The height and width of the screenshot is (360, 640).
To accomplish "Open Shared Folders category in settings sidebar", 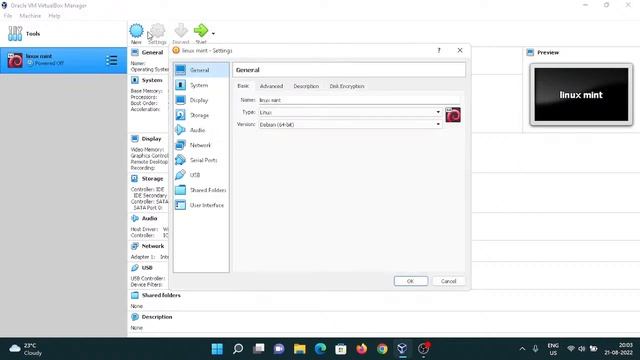I will (201, 190).
